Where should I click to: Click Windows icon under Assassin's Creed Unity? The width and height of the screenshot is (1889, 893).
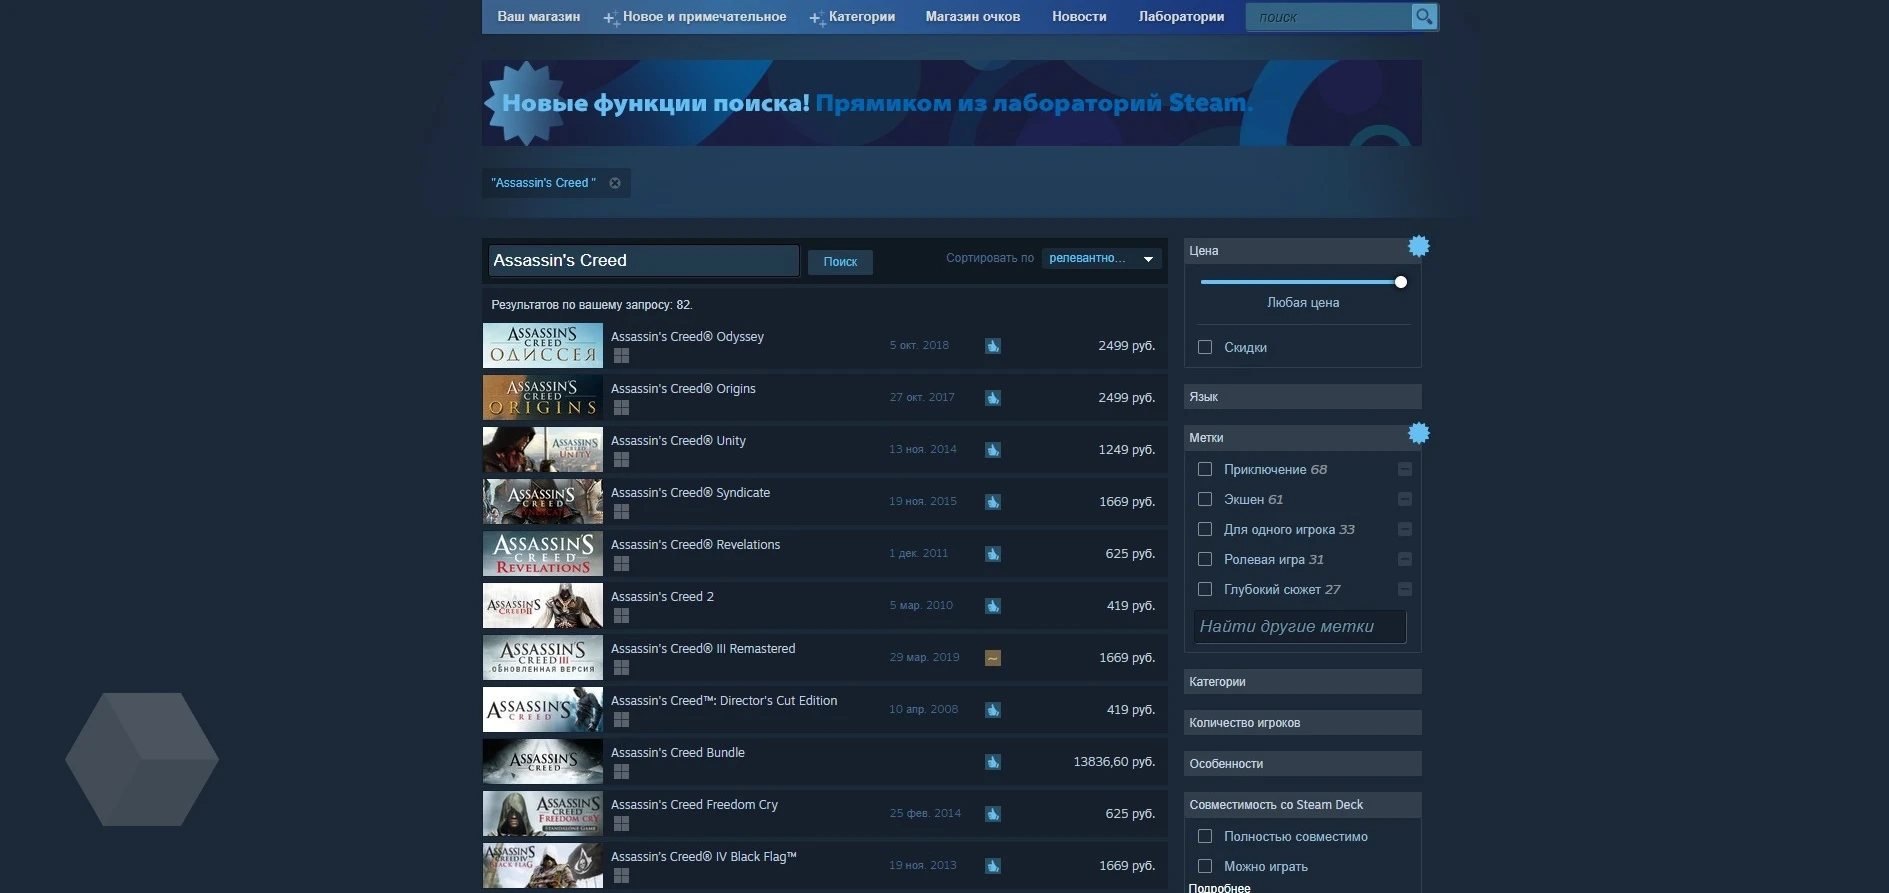click(x=621, y=460)
